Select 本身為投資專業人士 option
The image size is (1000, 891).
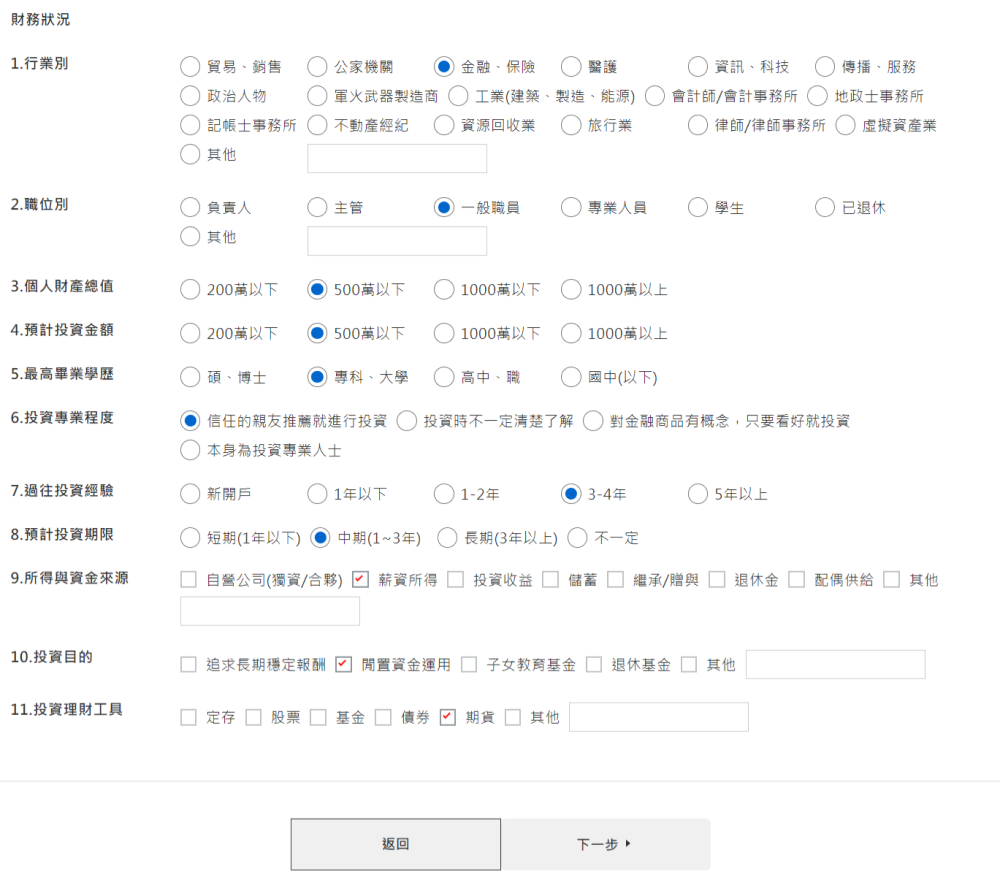pyautogui.click(x=190, y=450)
